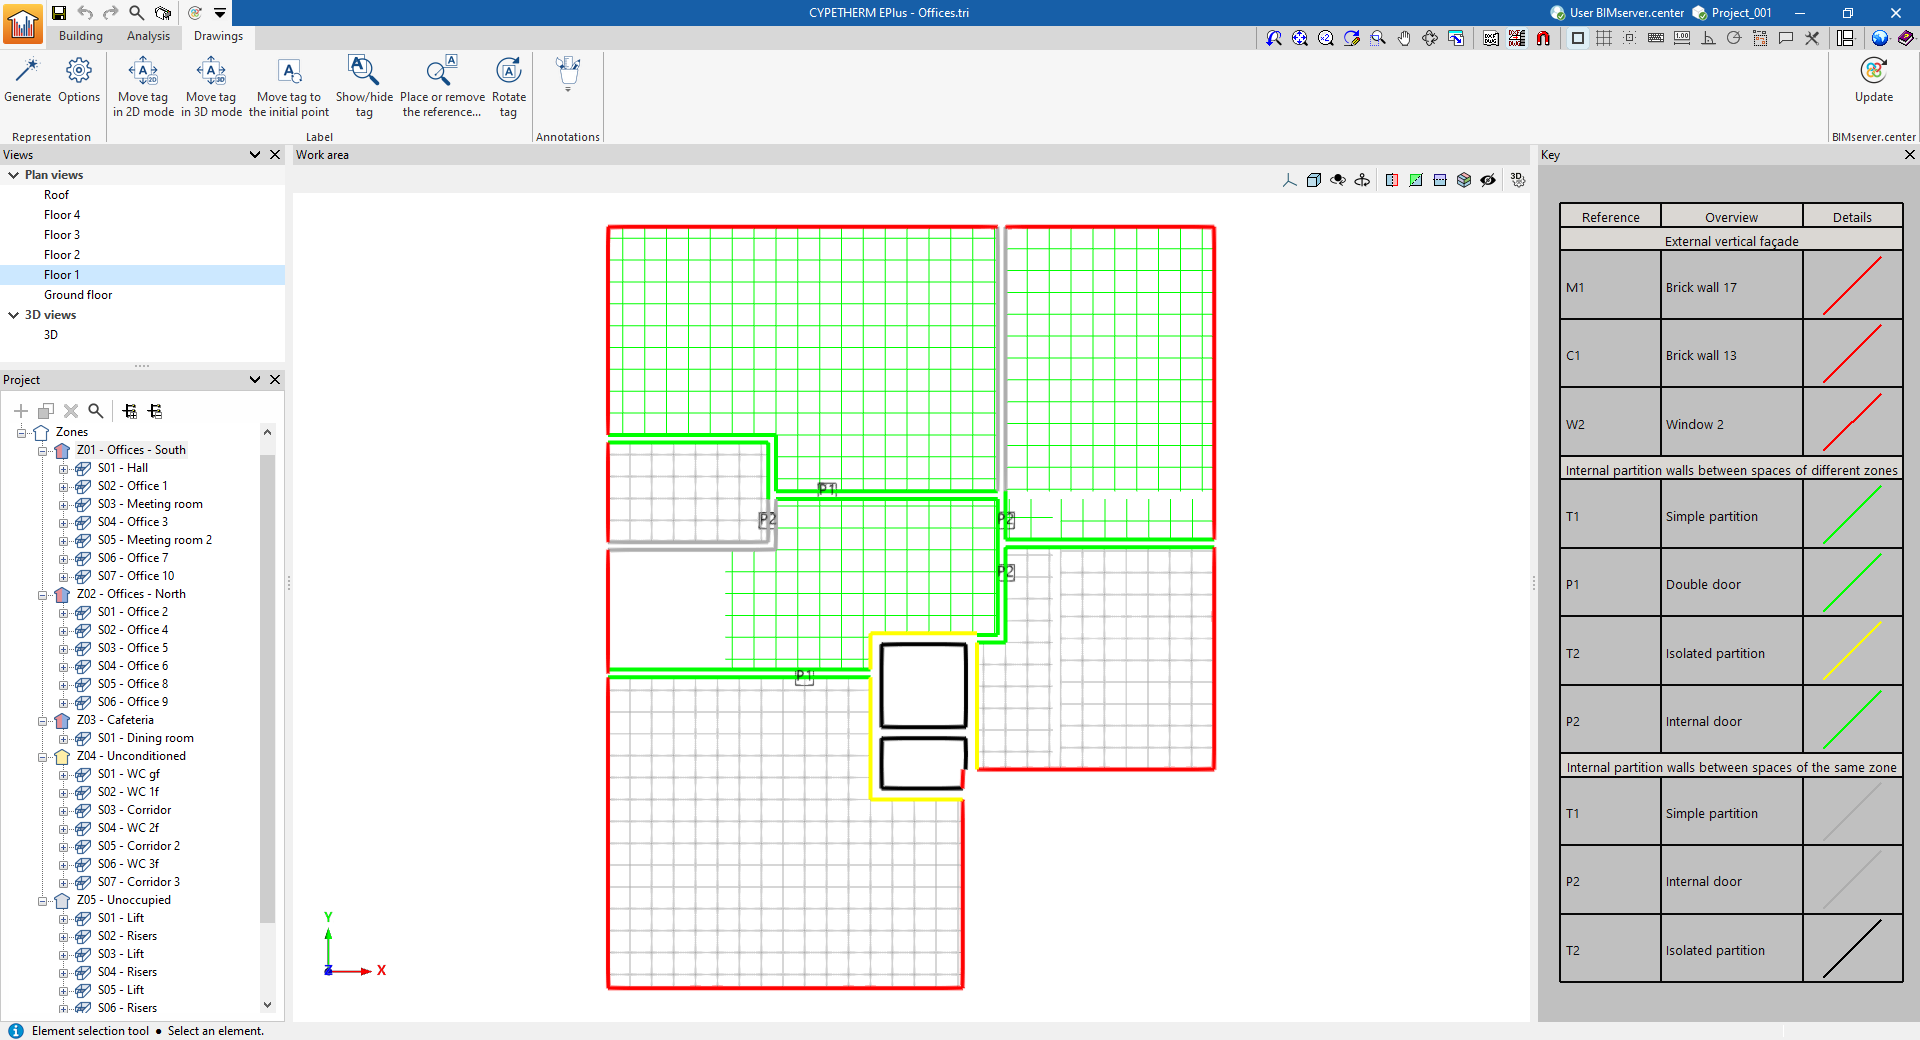Toggle the dimension 1.00 display icon
Screen dimensions: 1920x1040
(1682, 38)
